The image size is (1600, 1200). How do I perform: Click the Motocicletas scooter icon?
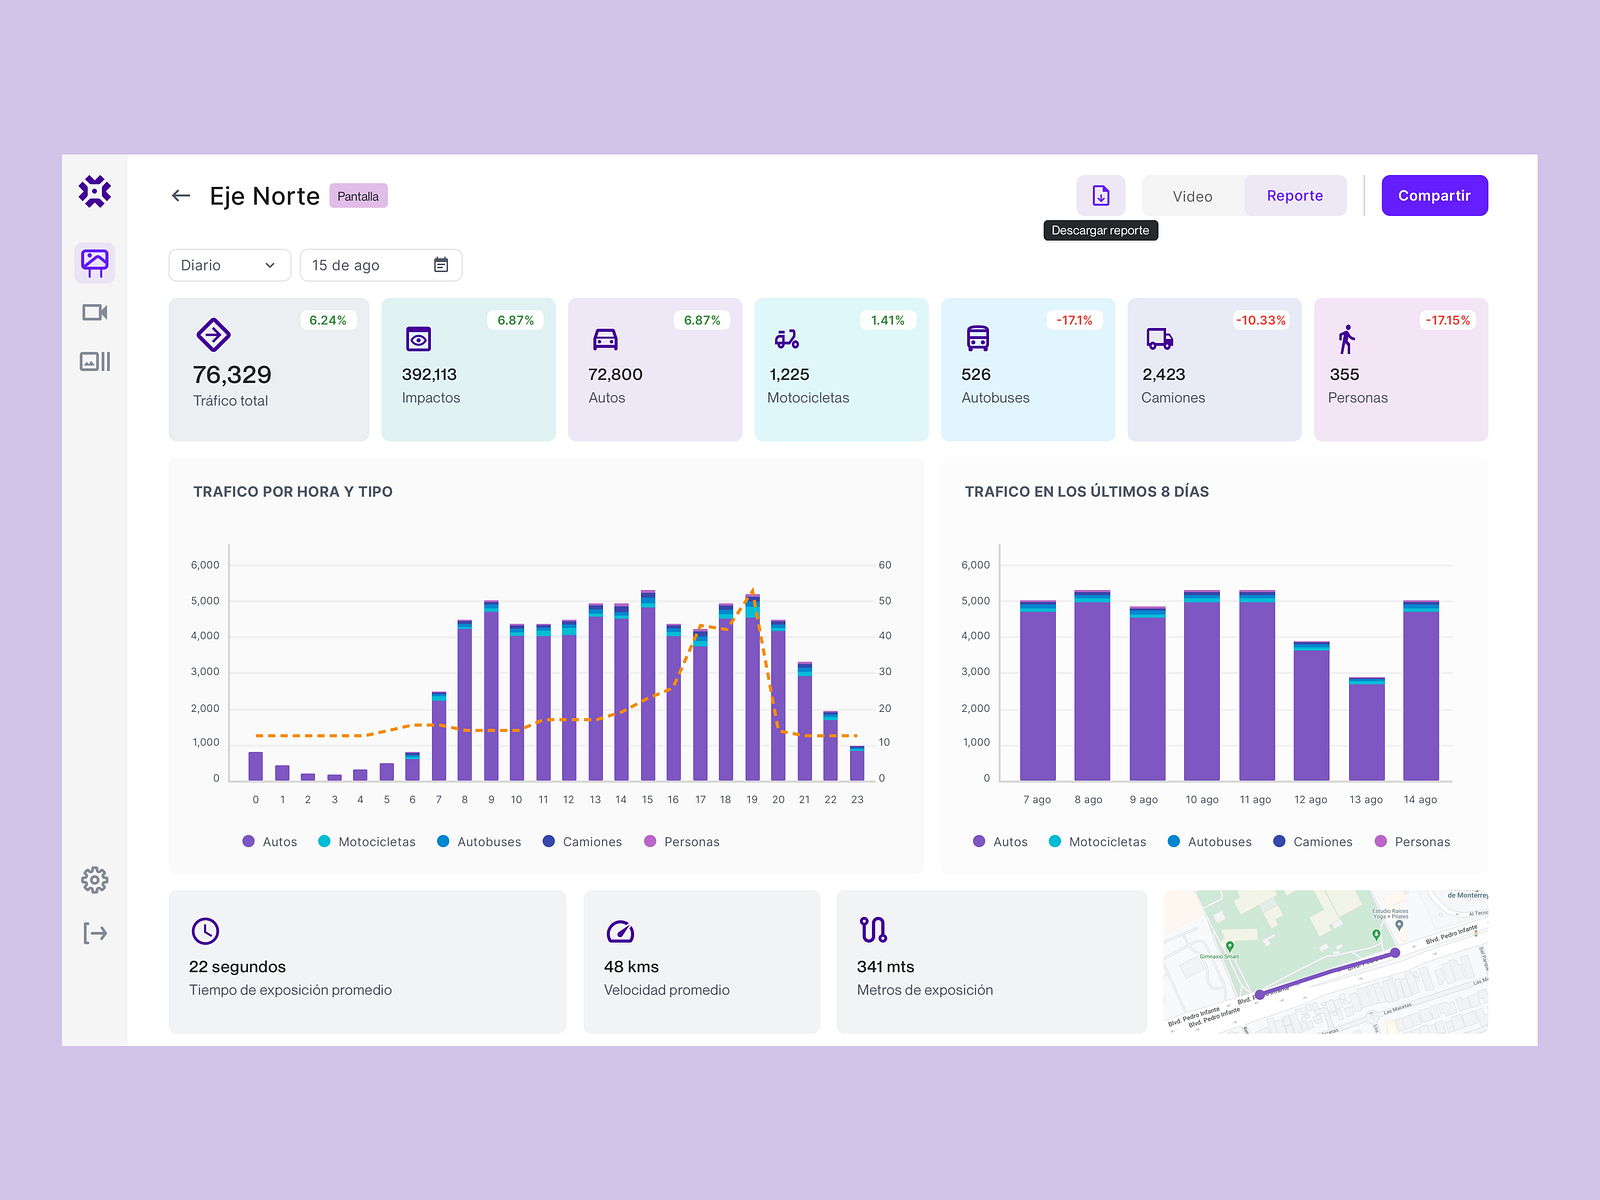click(x=787, y=339)
